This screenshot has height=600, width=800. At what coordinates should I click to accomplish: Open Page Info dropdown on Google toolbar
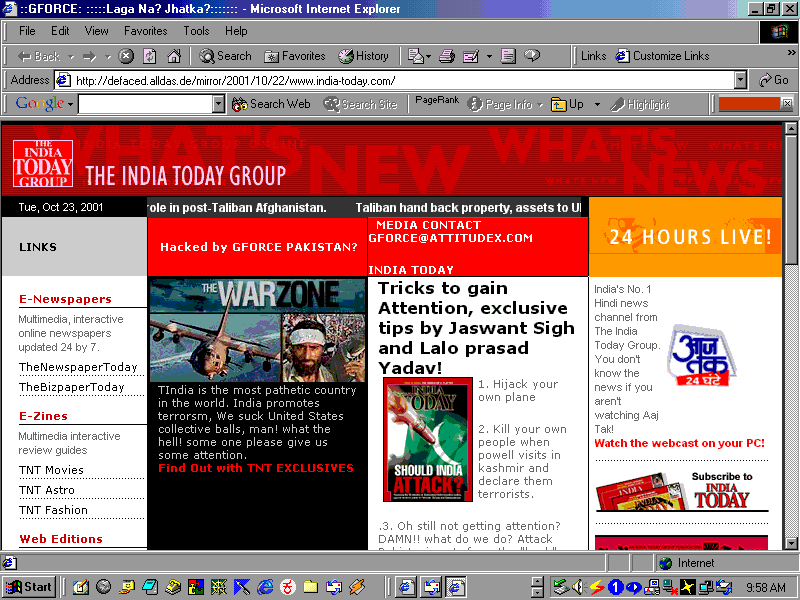pos(540,105)
